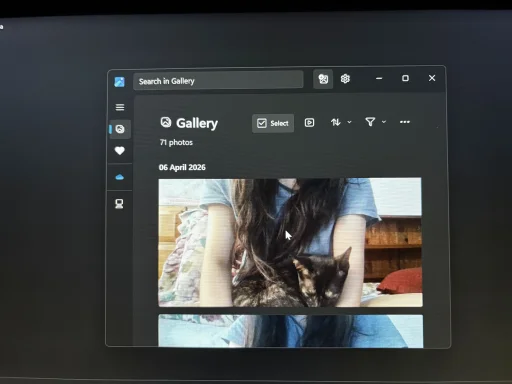
Task: Click the Gallery heading
Action: pos(197,123)
